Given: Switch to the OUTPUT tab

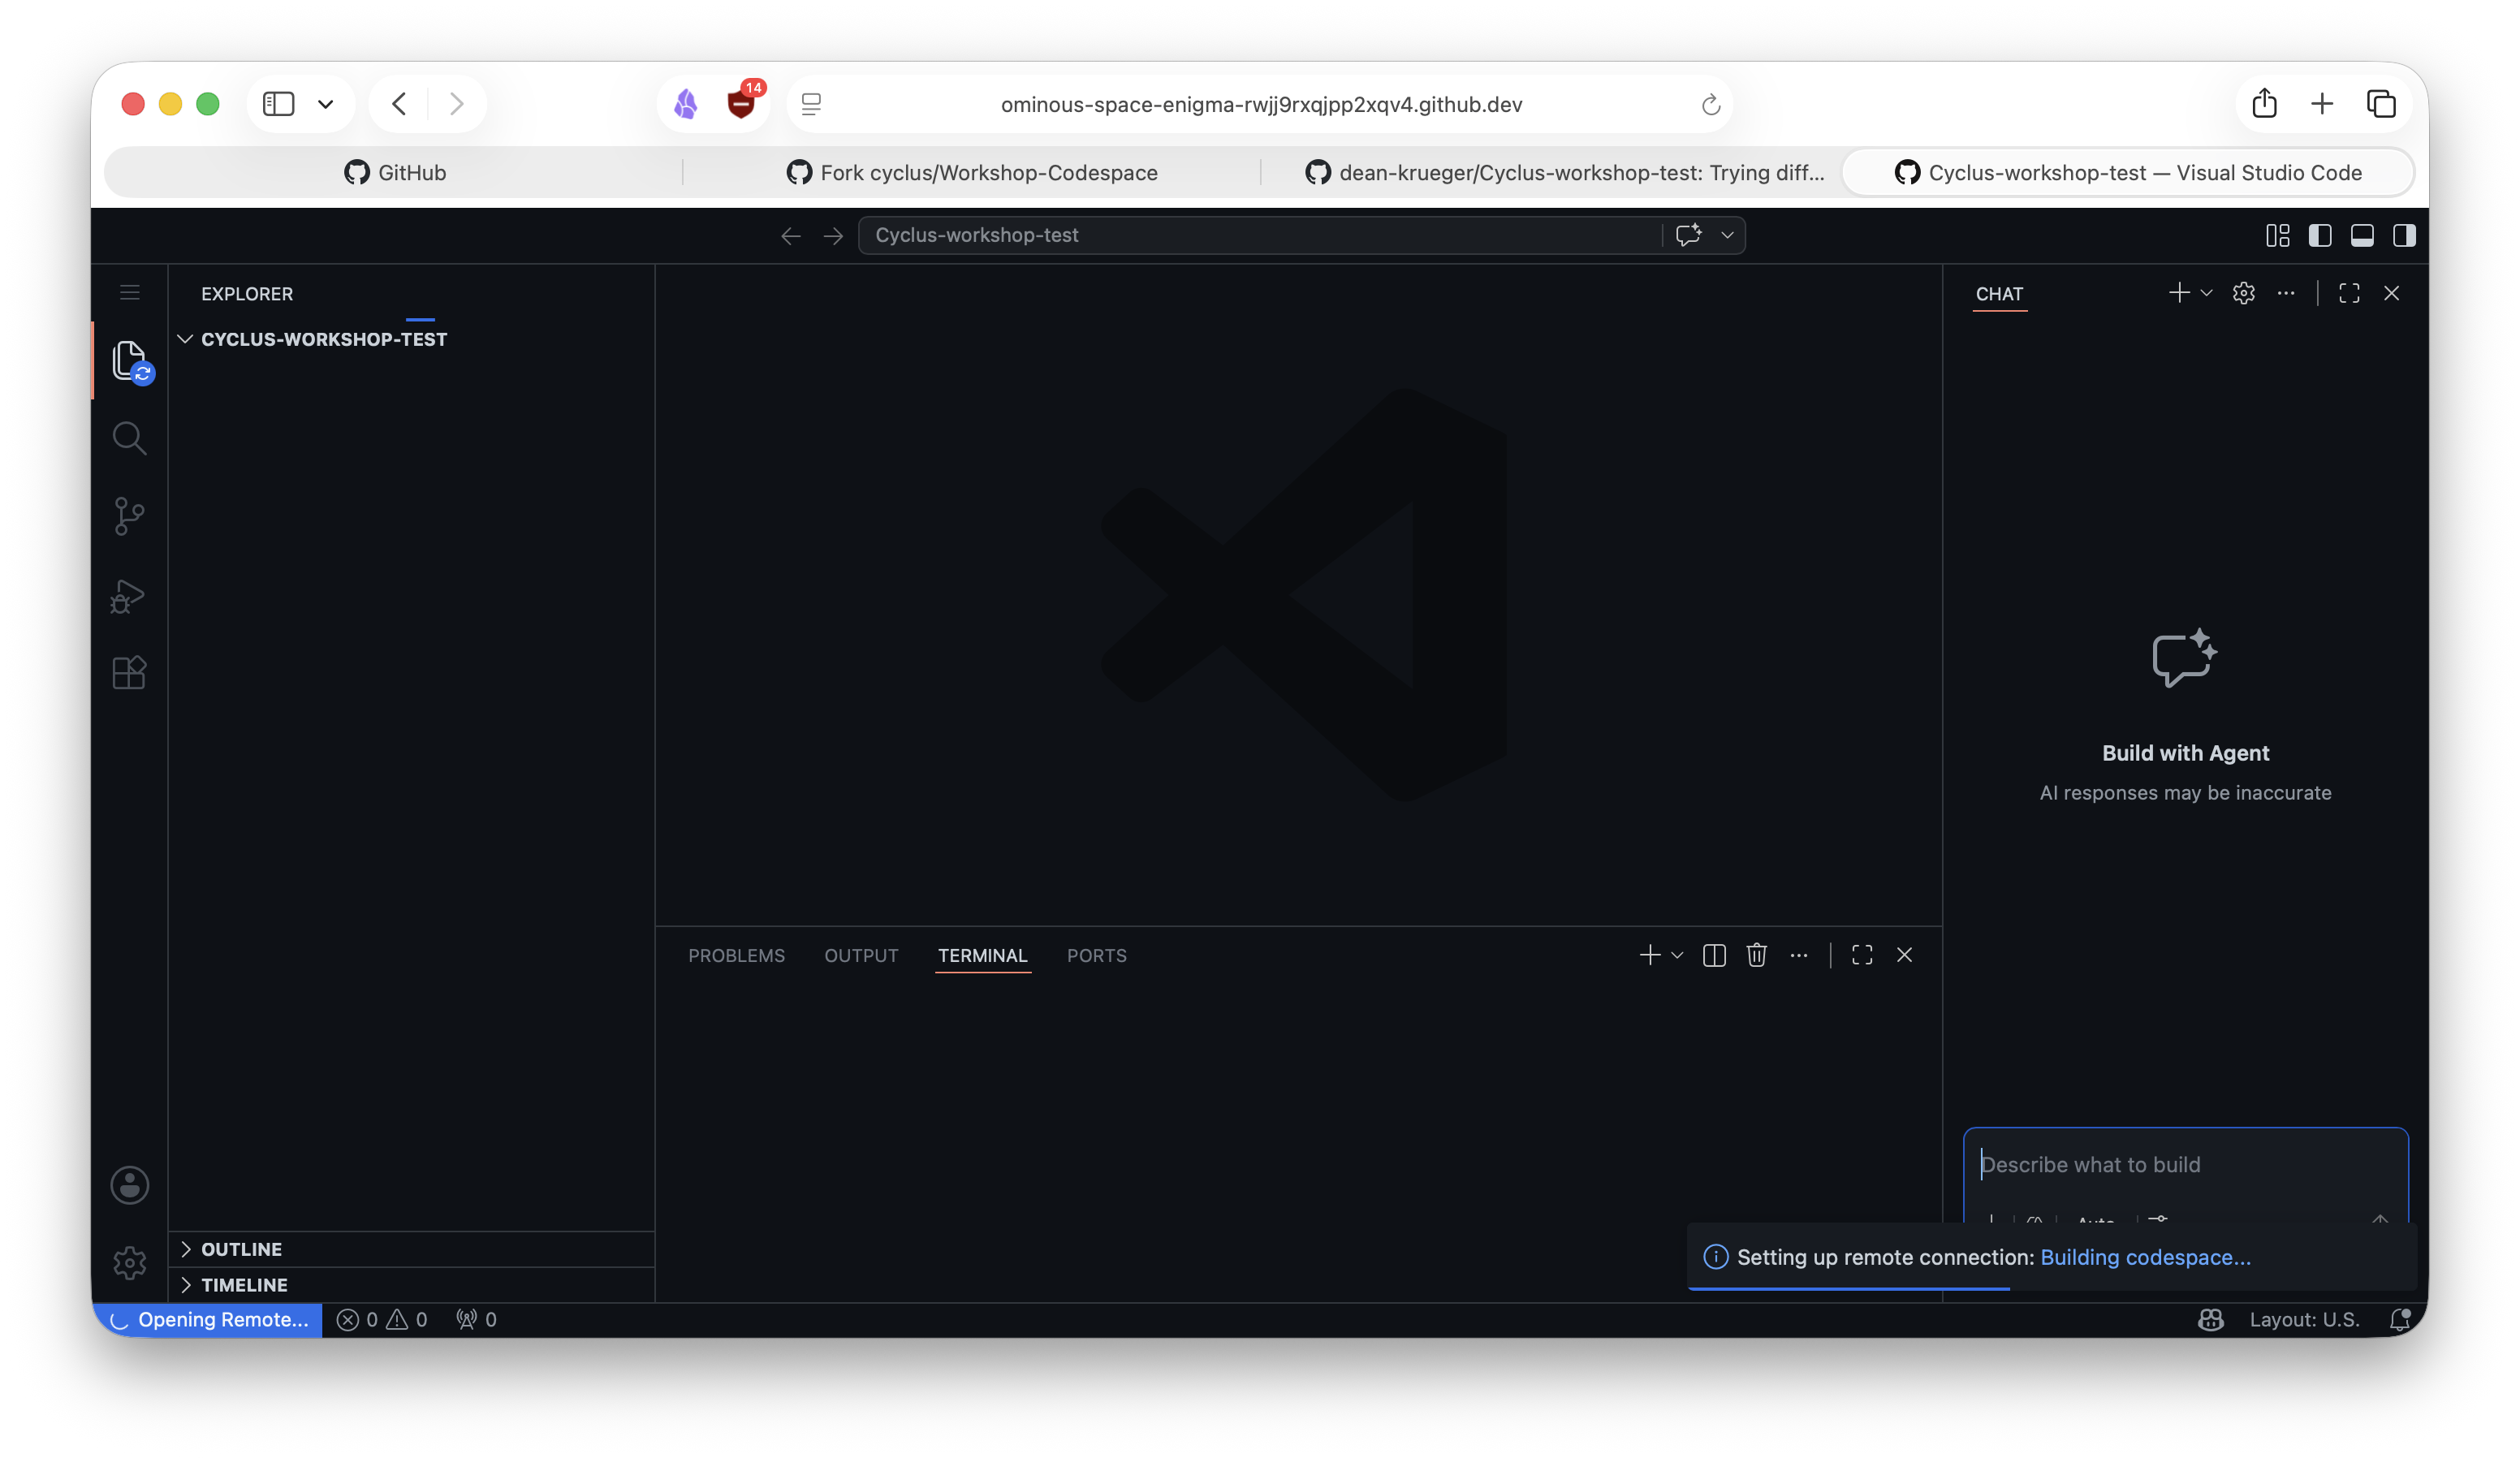Looking at the screenshot, I should 861,956.
